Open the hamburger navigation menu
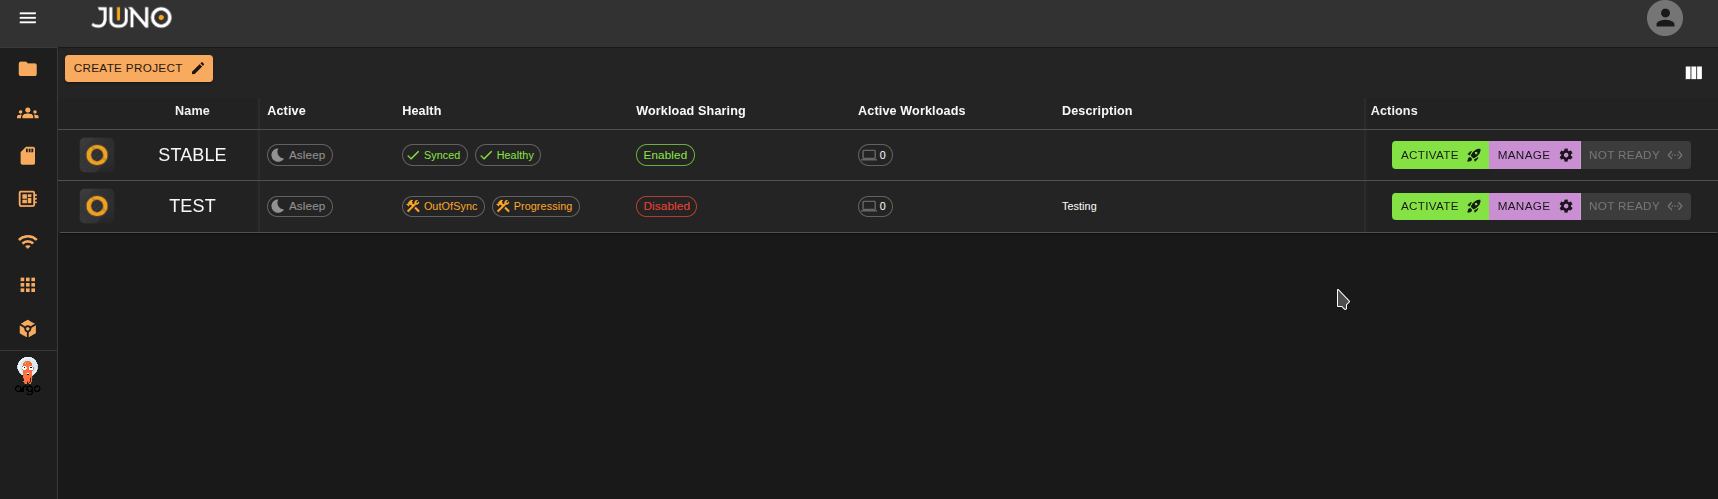The image size is (1718, 499). pyautogui.click(x=28, y=18)
